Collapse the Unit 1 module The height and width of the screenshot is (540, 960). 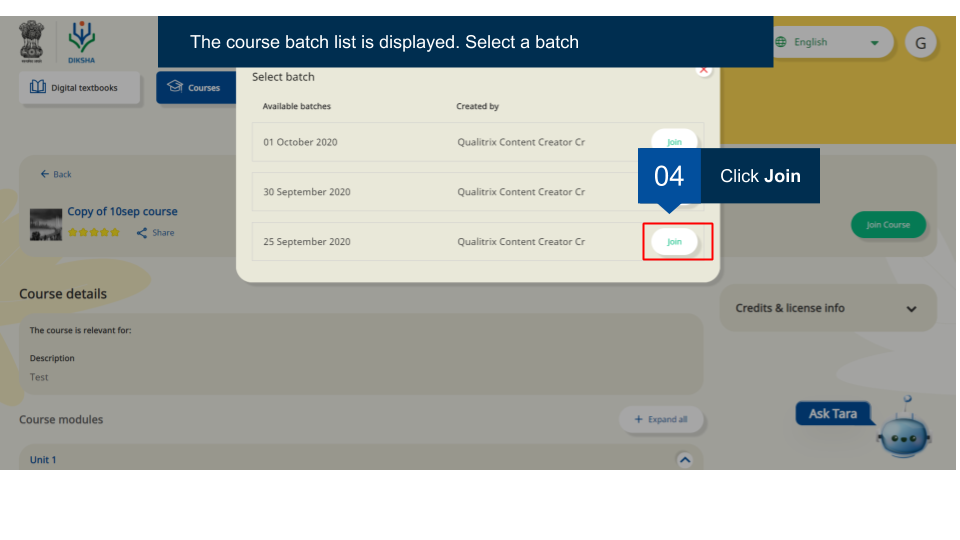[x=684, y=460]
